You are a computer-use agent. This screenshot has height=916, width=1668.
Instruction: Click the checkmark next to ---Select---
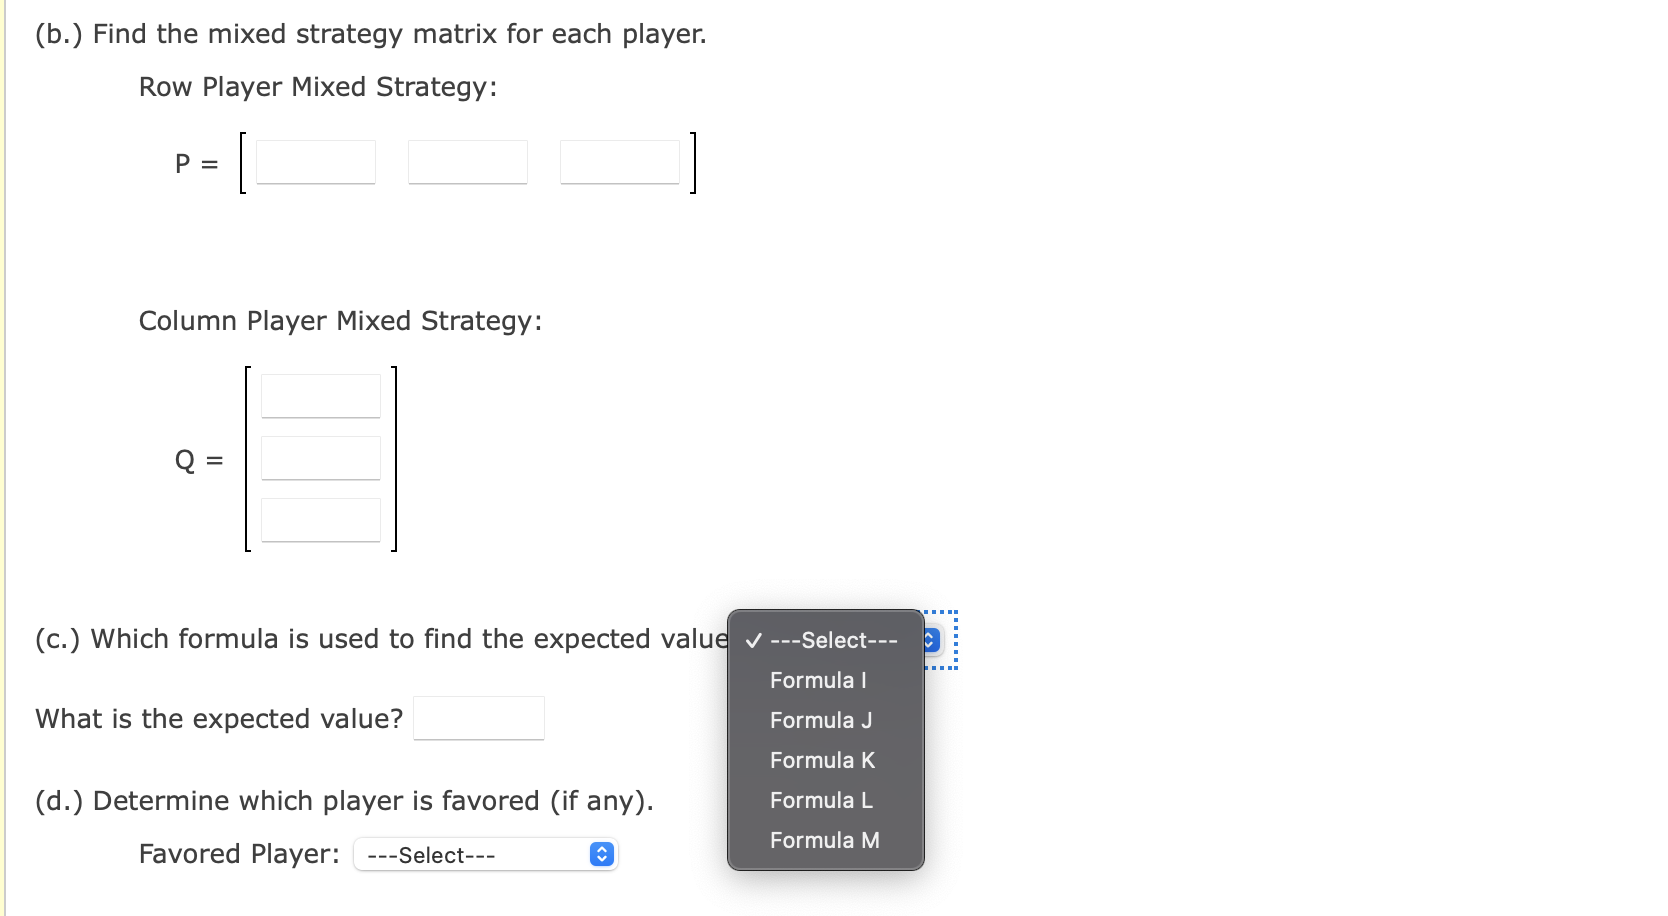pos(752,640)
